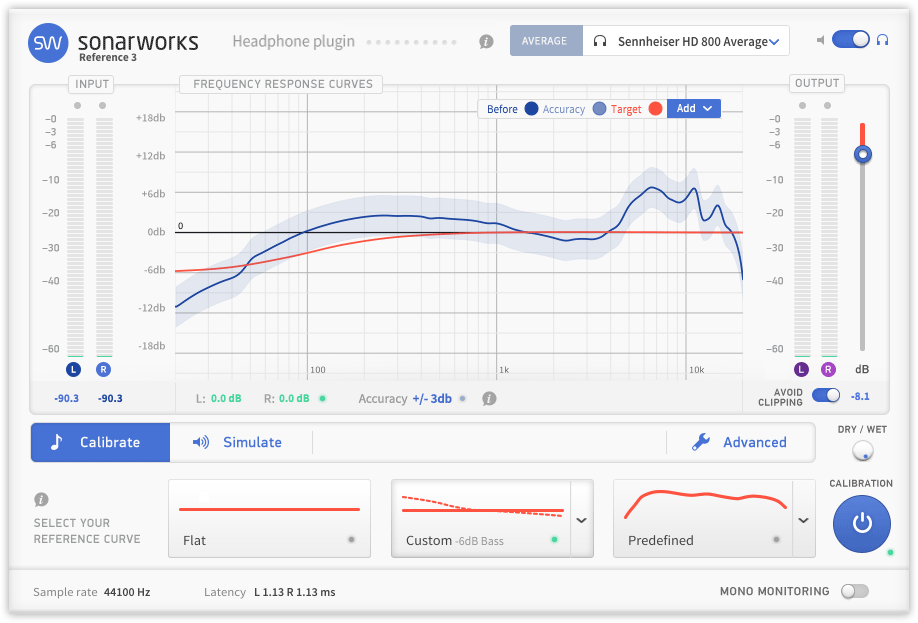Click the headphones icon right of the output switch

(x=882, y=40)
